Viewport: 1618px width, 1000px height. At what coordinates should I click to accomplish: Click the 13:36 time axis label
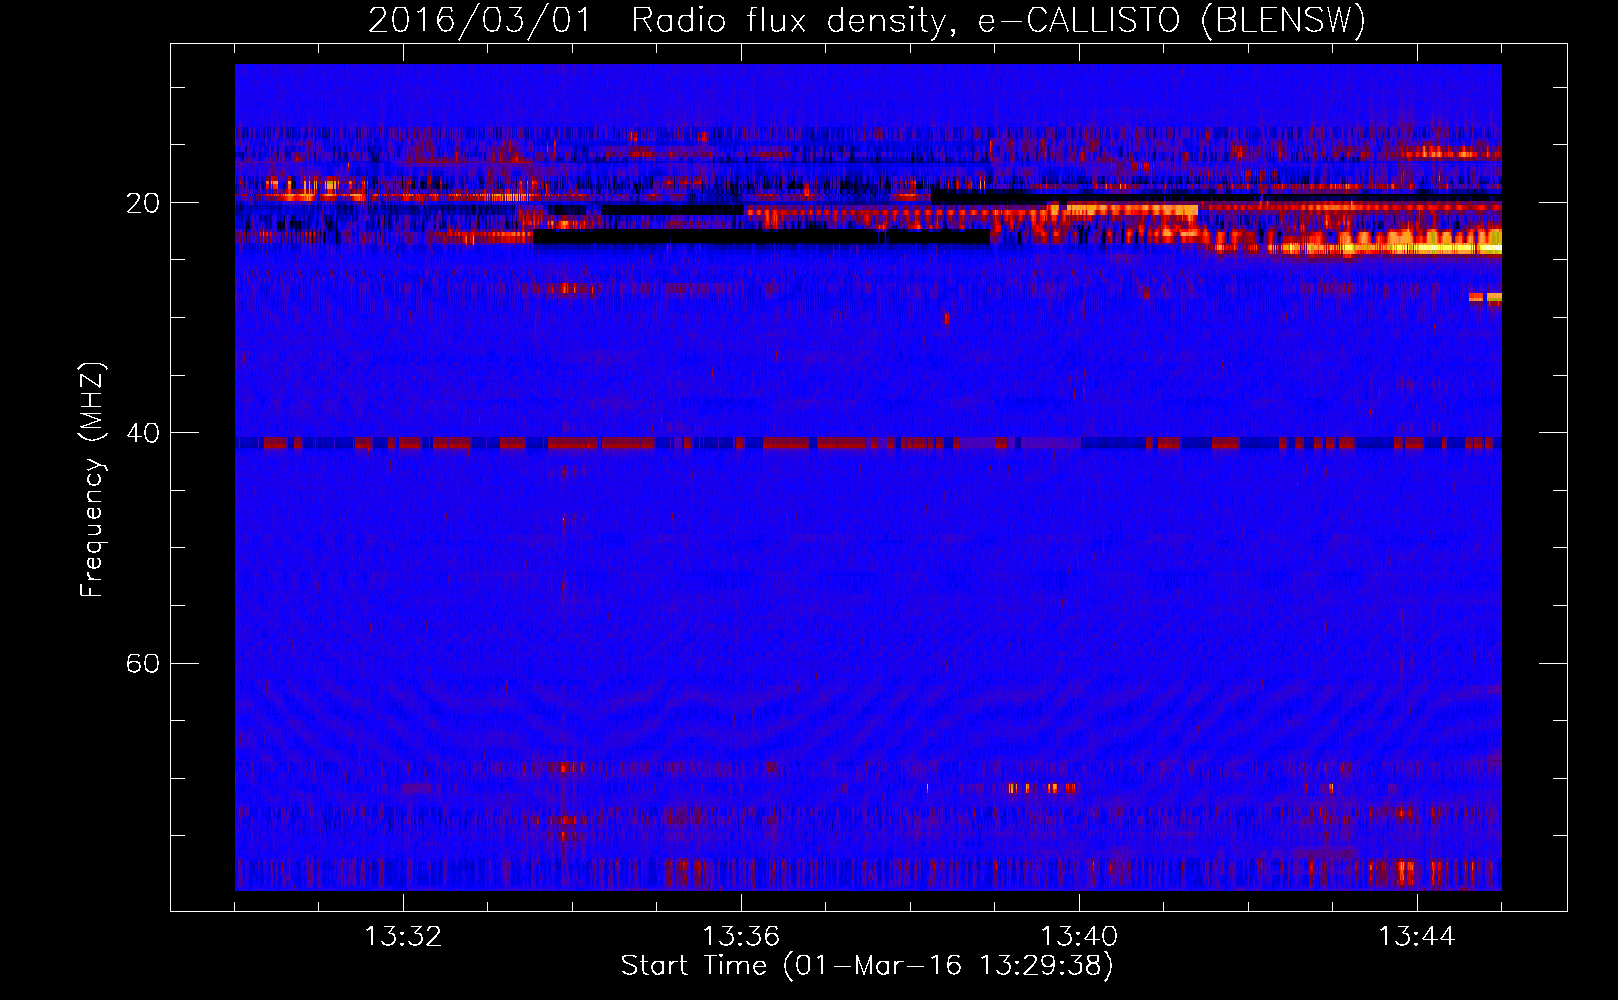(x=741, y=937)
